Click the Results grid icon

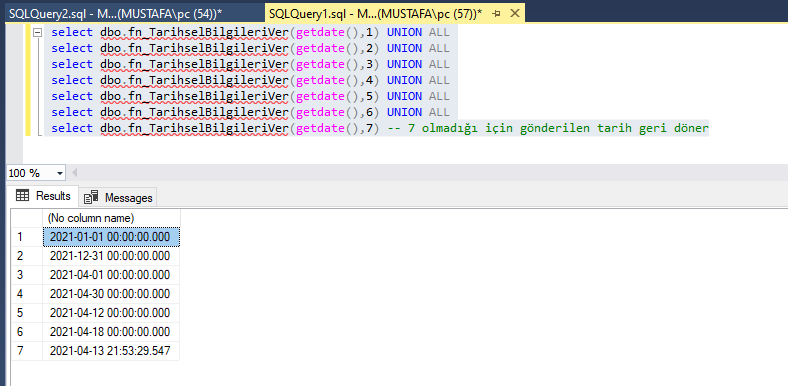click(23, 196)
